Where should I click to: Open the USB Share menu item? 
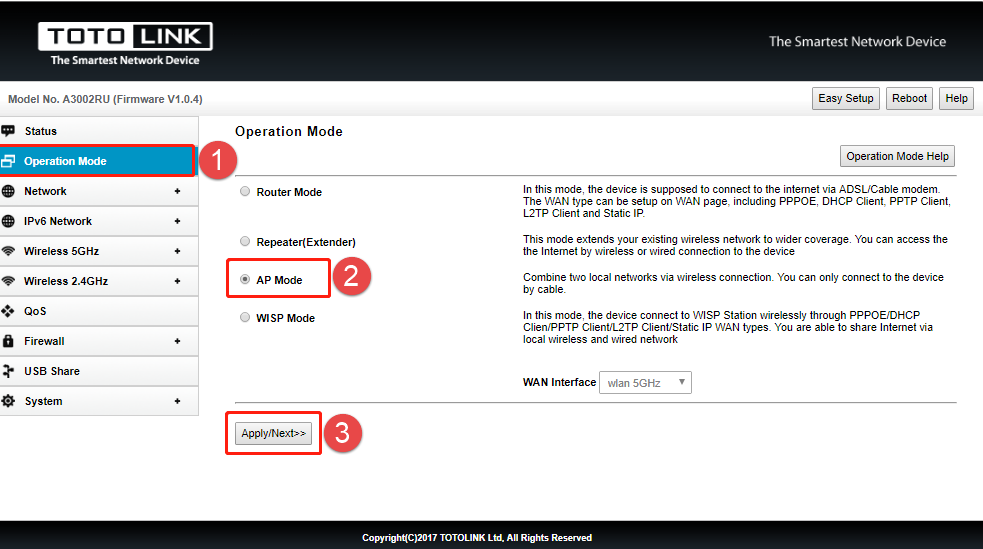tap(99, 371)
